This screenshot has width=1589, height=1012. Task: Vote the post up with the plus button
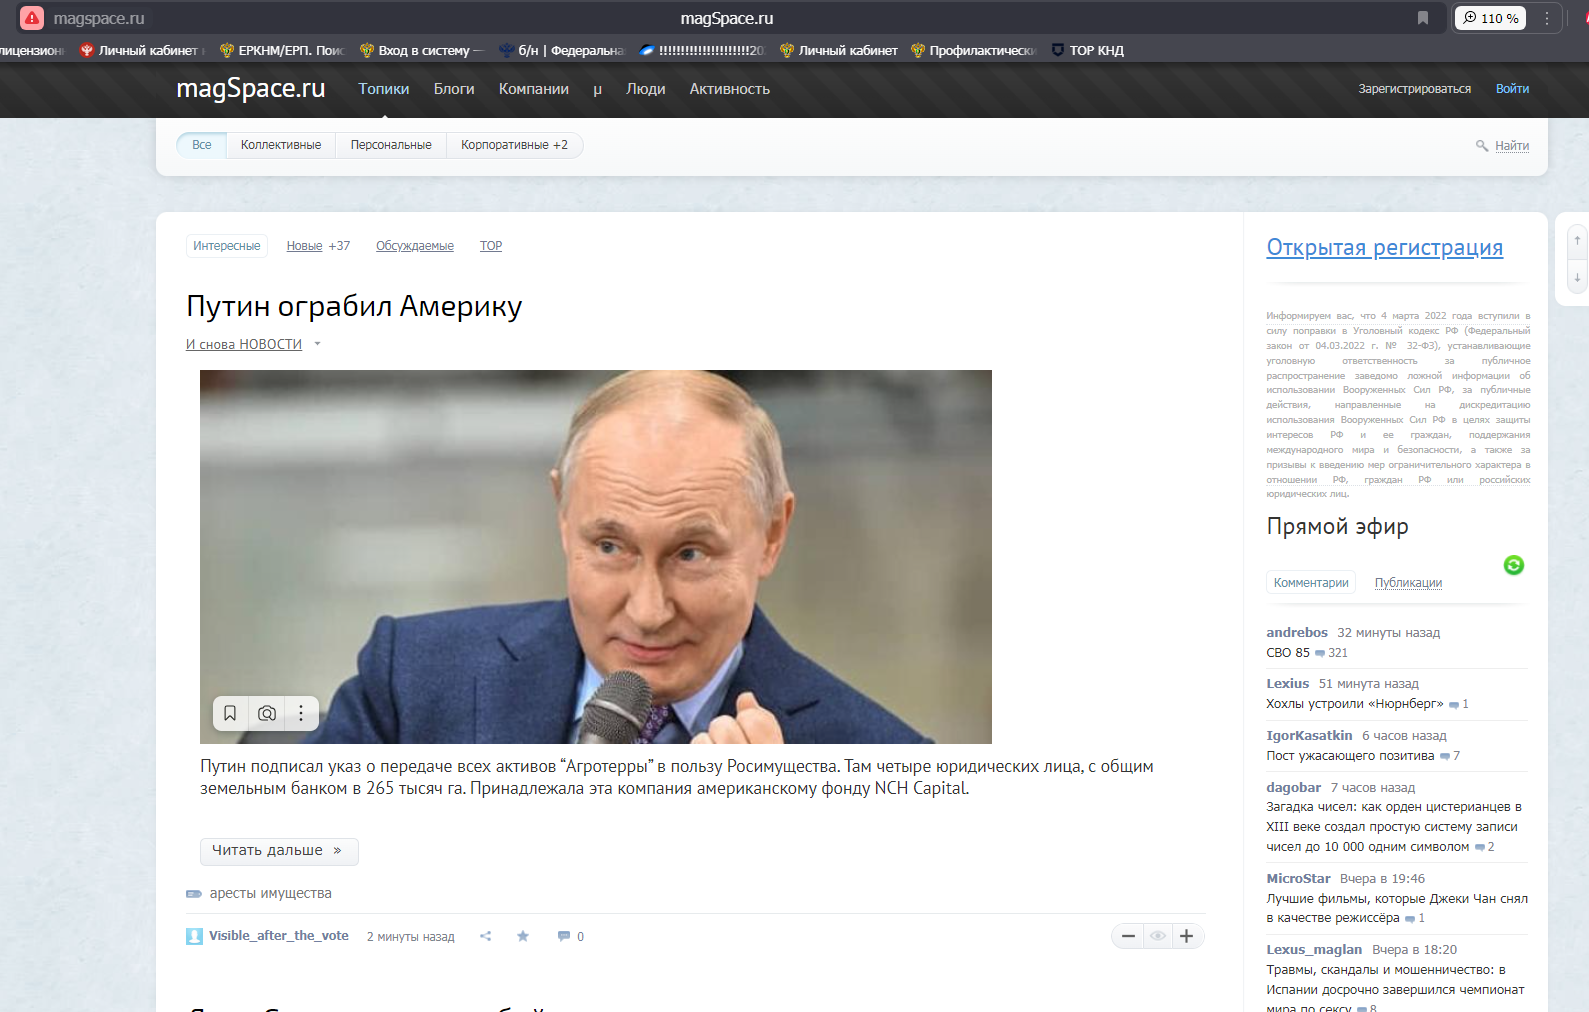click(1186, 936)
